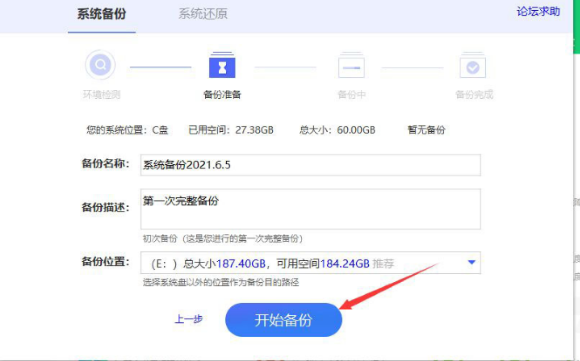The image size is (580, 361).
Task: Click the 选择系统盘以外的位置 hint text
Action: click(221, 282)
